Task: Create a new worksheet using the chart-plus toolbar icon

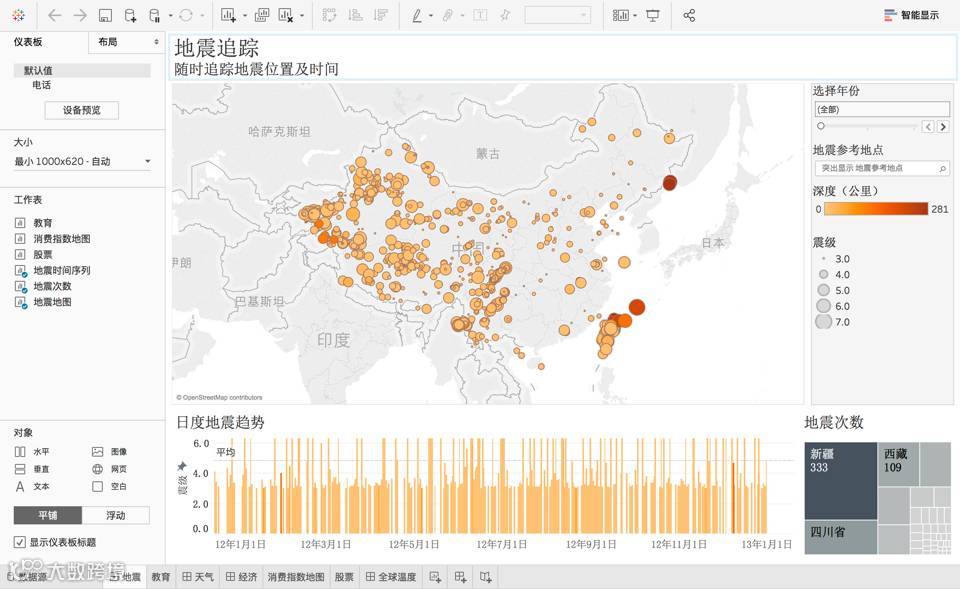Action: click(228, 15)
